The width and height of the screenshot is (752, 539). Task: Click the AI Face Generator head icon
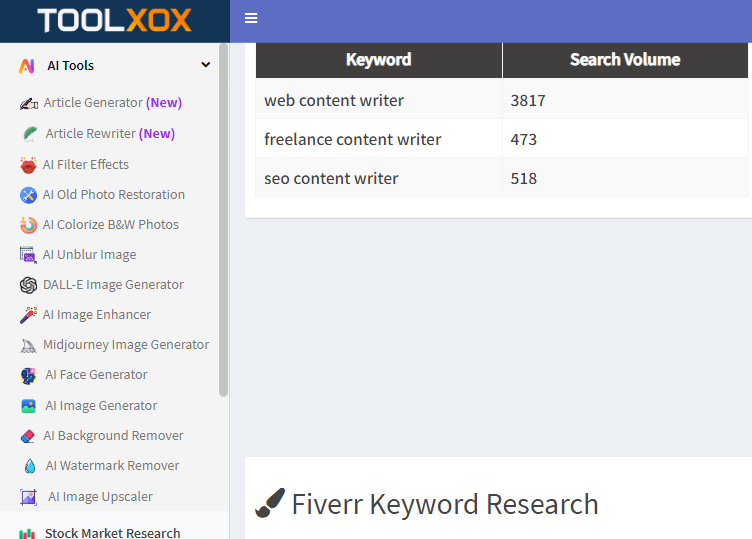coord(28,376)
